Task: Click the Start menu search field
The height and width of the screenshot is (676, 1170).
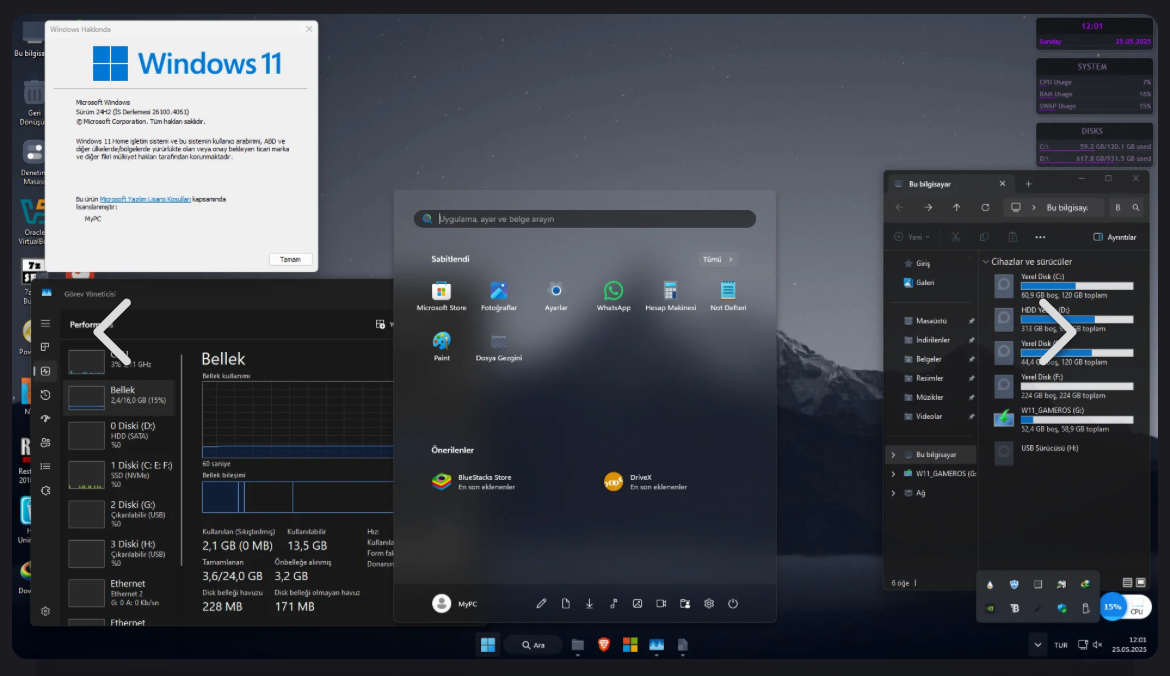Action: click(585, 219)
